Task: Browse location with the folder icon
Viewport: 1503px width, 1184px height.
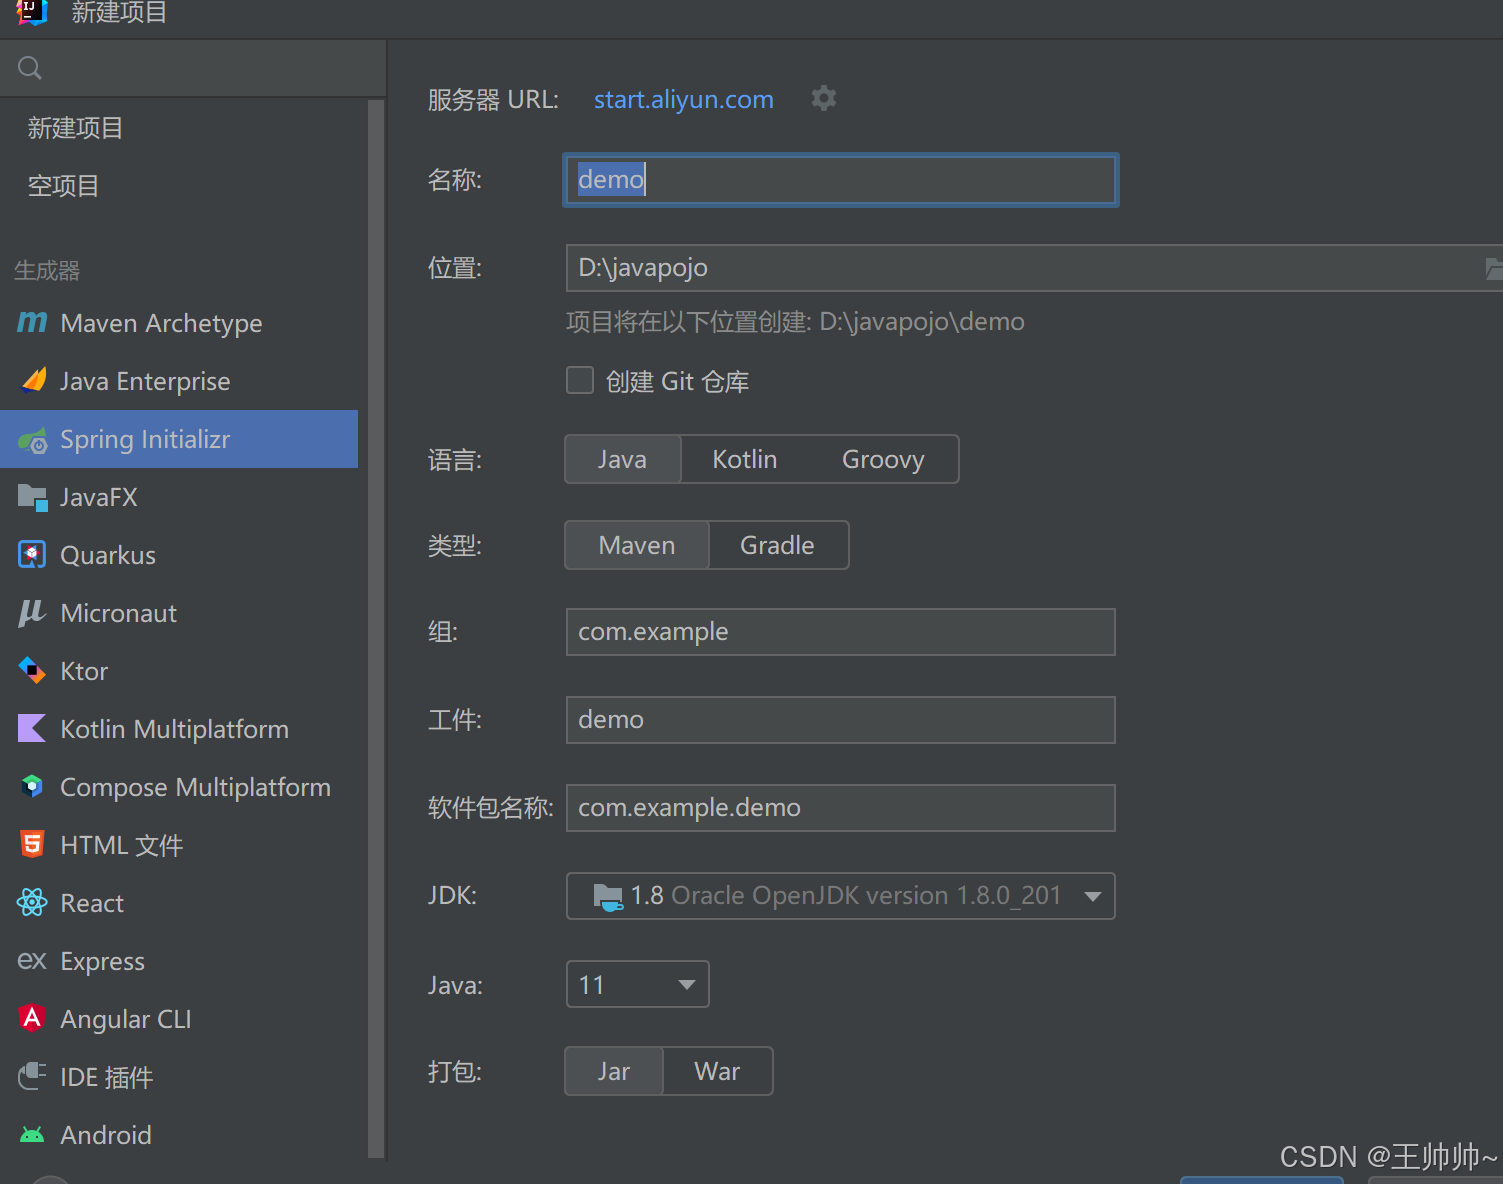Action: 1494,268
